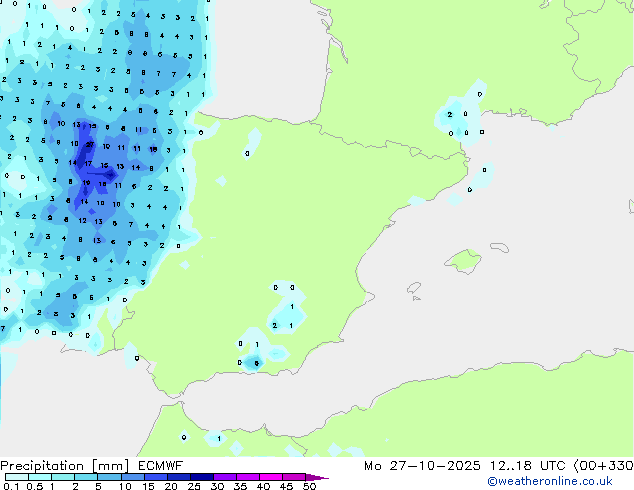
Task: Click the legend tick label "30"
Action: (217, 486)
